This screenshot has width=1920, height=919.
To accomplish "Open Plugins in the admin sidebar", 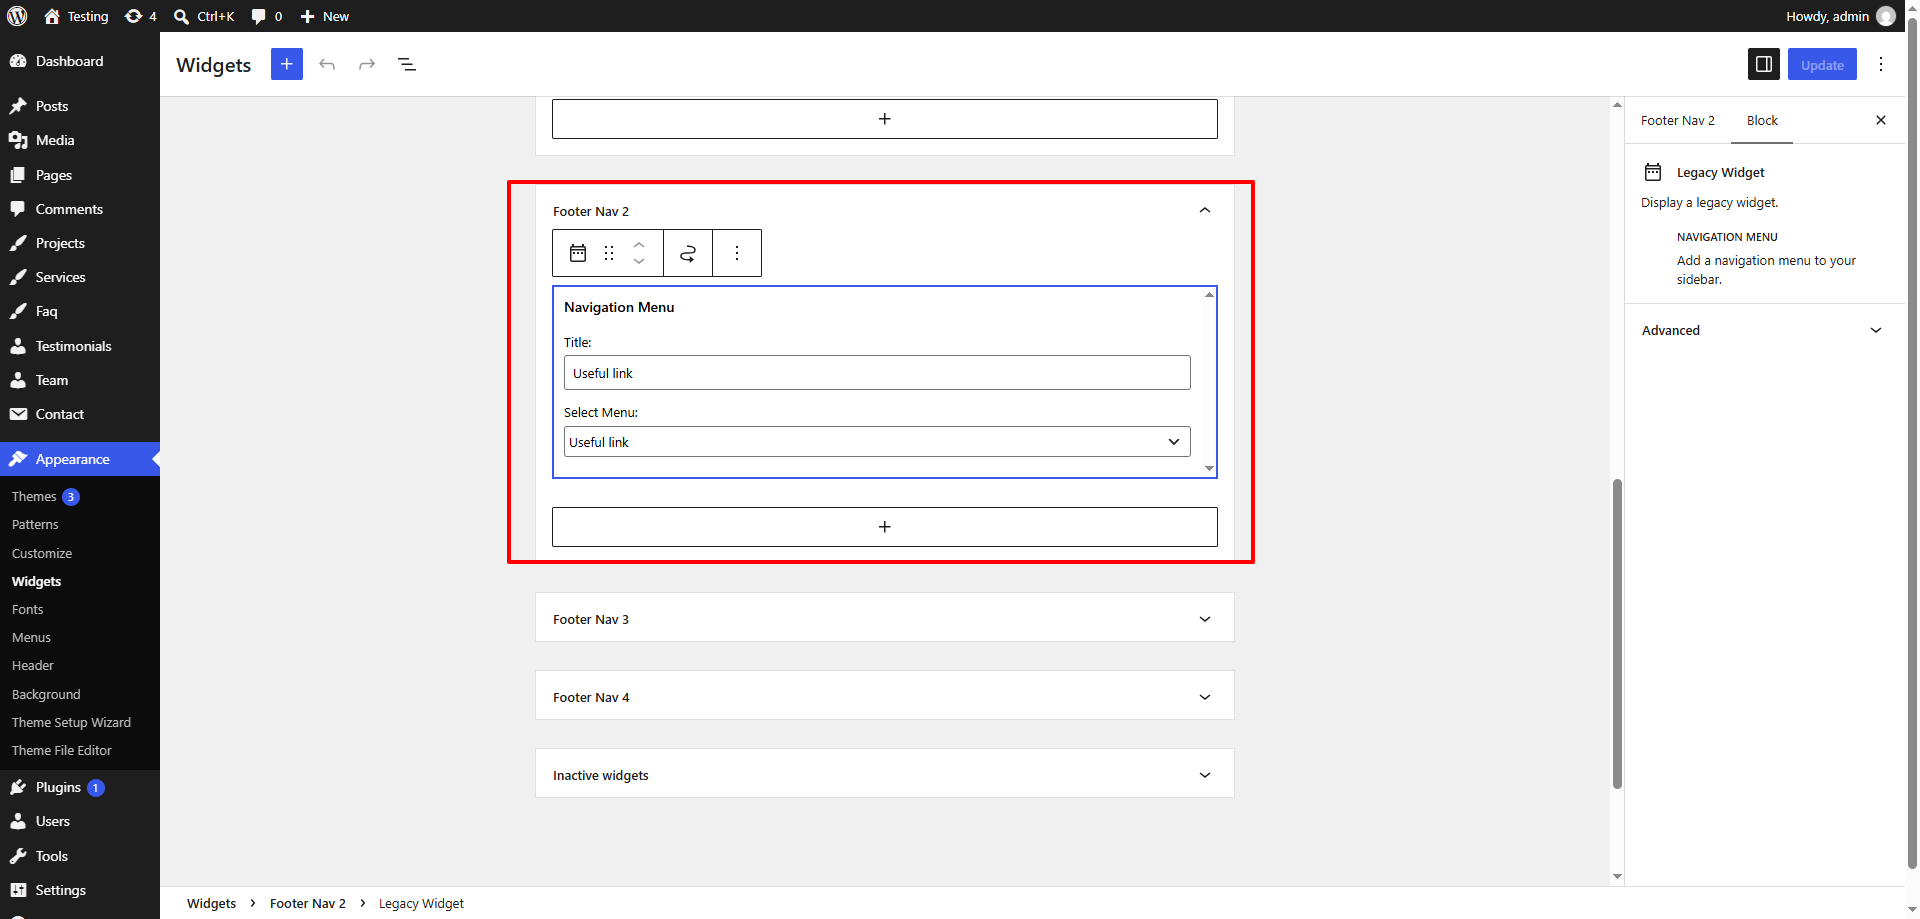I will point(58,787).
